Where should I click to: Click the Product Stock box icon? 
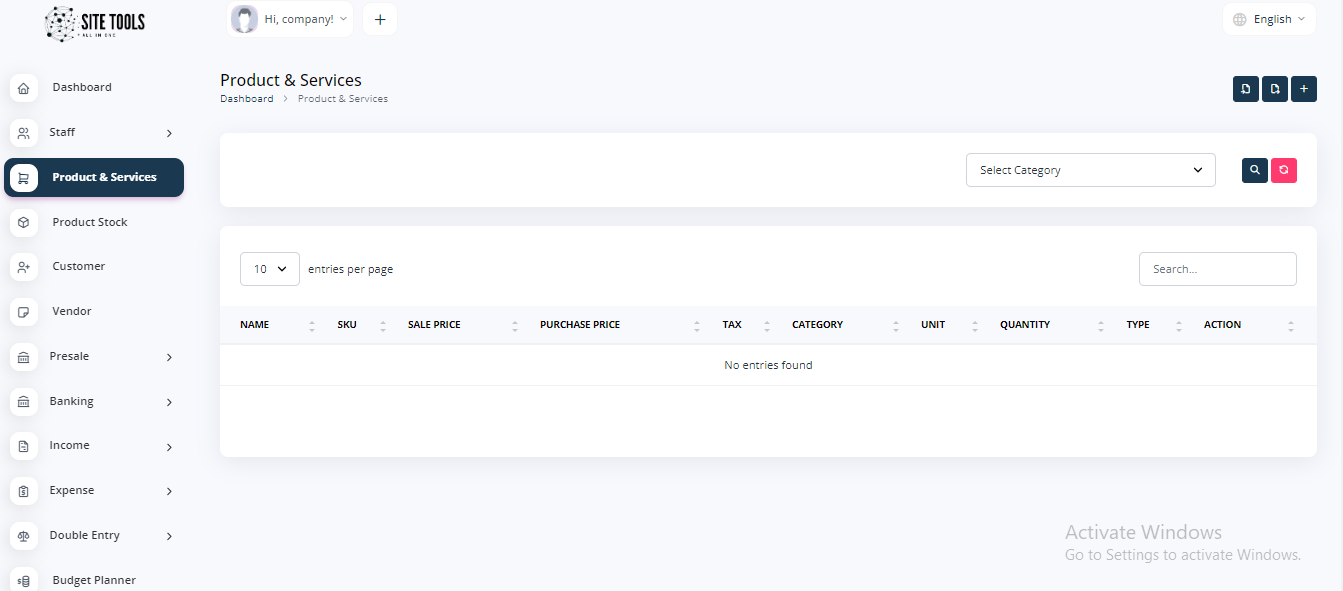[24, 222]
